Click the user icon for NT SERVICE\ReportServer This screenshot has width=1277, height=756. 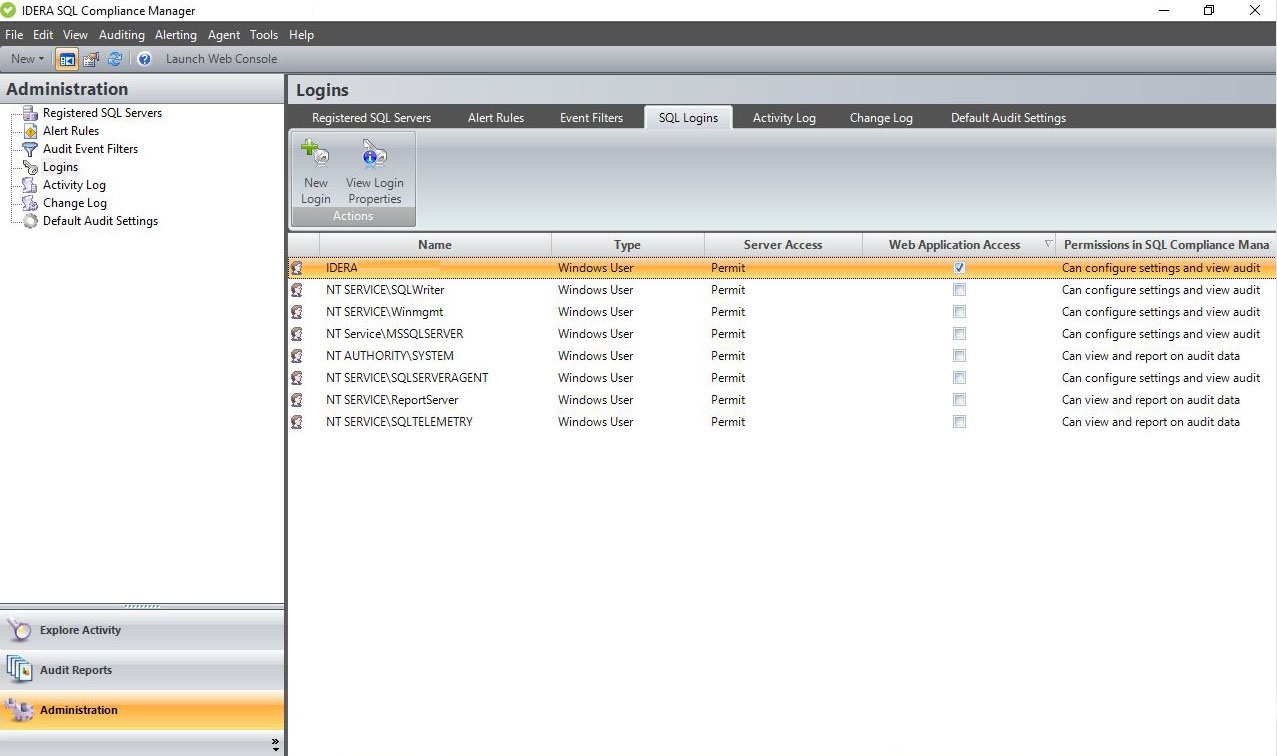click(297, 400)
